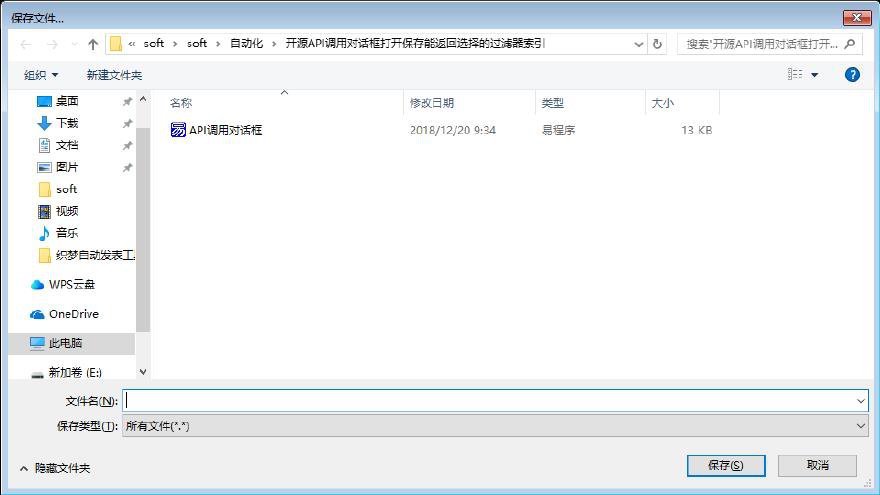
Task: Unpin 文档 using its pin icon
Action: (127, 145)
